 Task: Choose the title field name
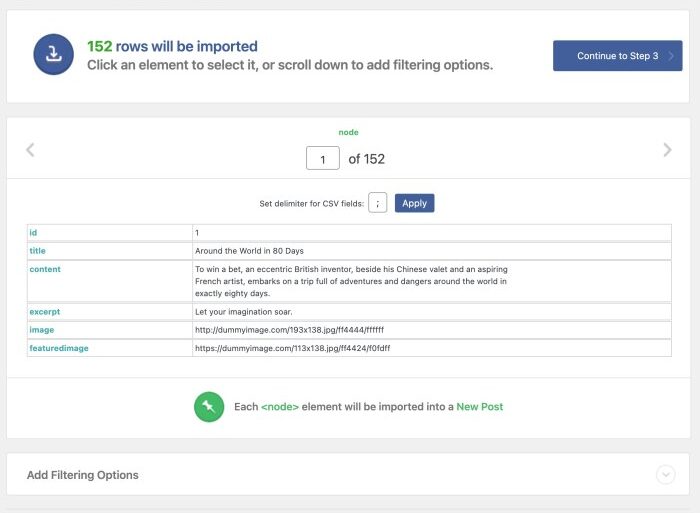tap(38, 251)
